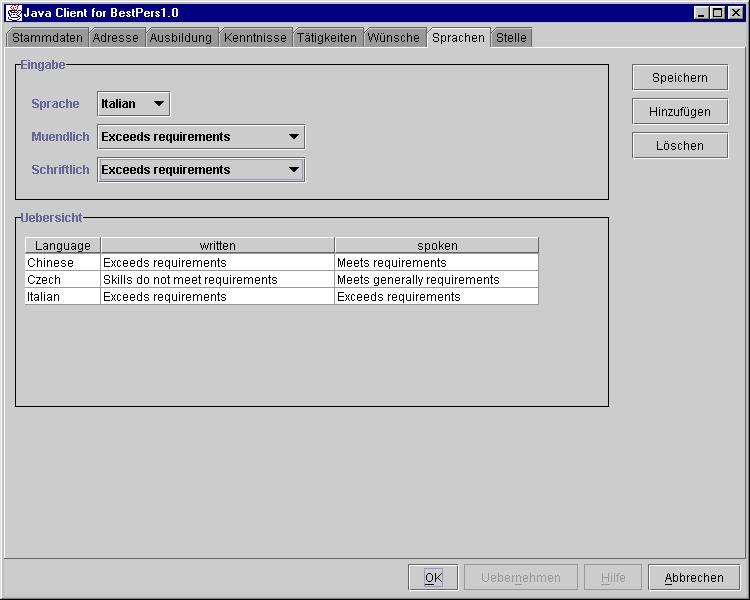Click the written column header
Viewport: 750px width, 600px height.
(217, 246)
